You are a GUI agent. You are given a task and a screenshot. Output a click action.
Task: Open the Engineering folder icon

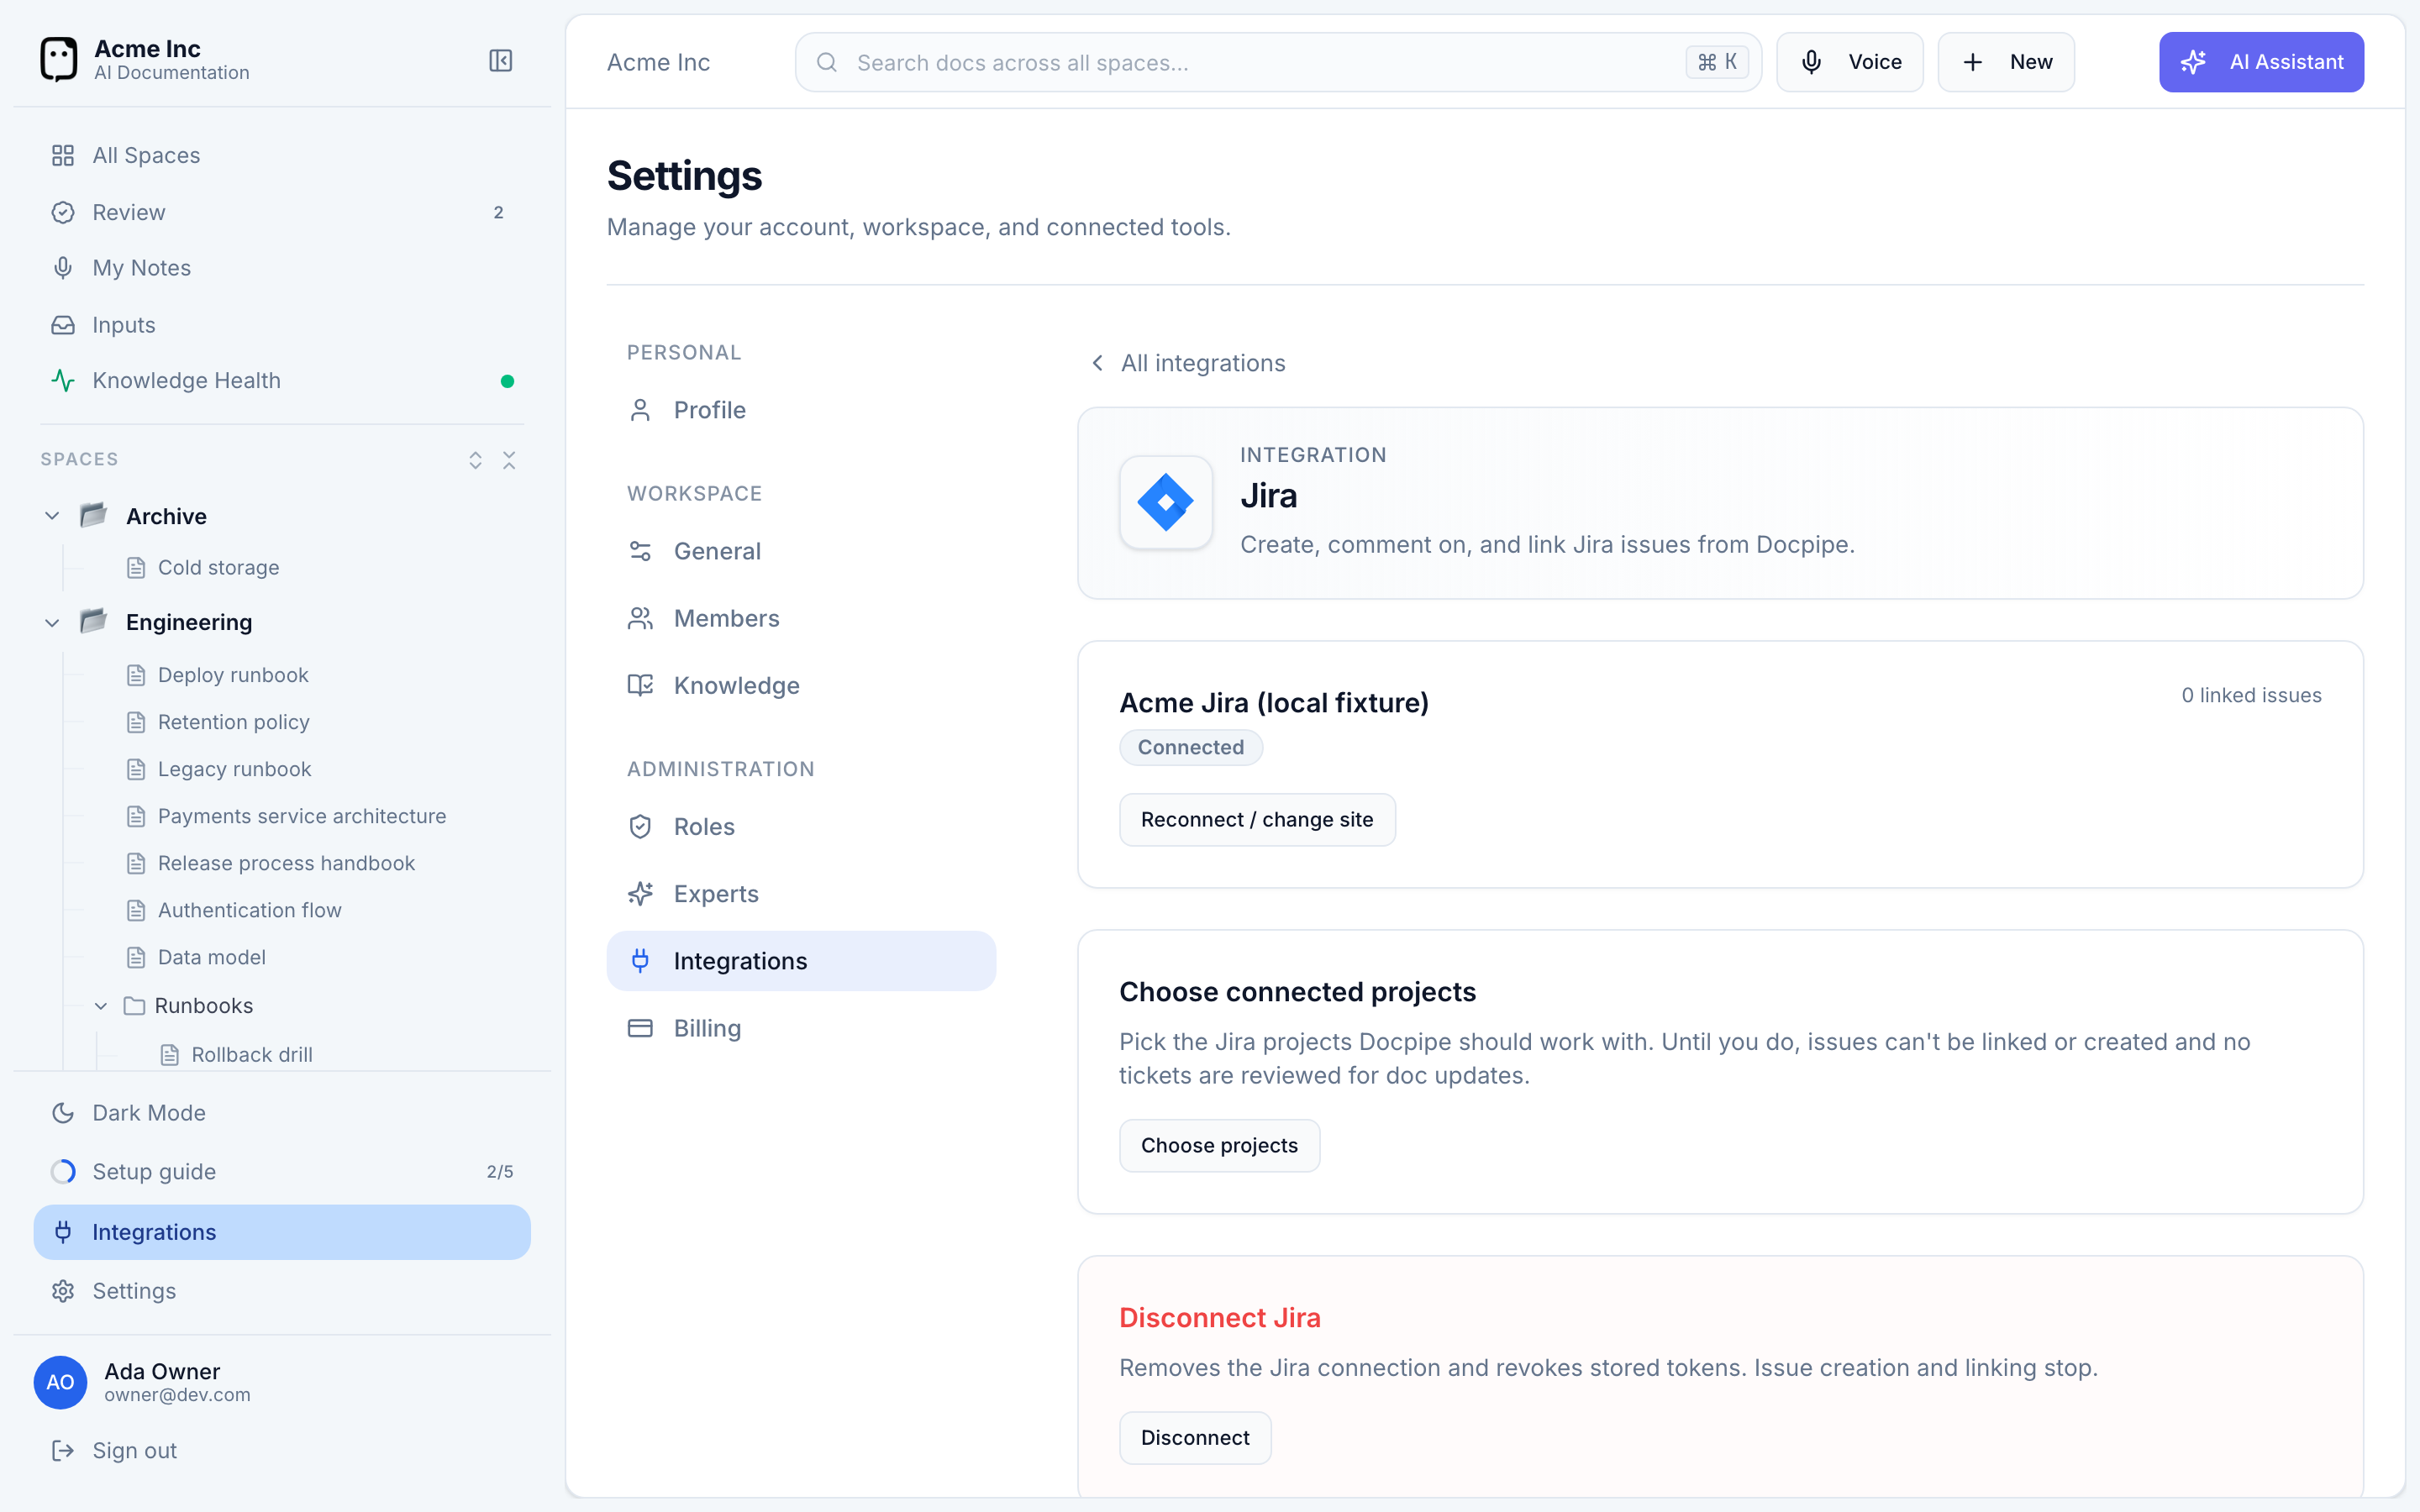(x=93, y=621)
